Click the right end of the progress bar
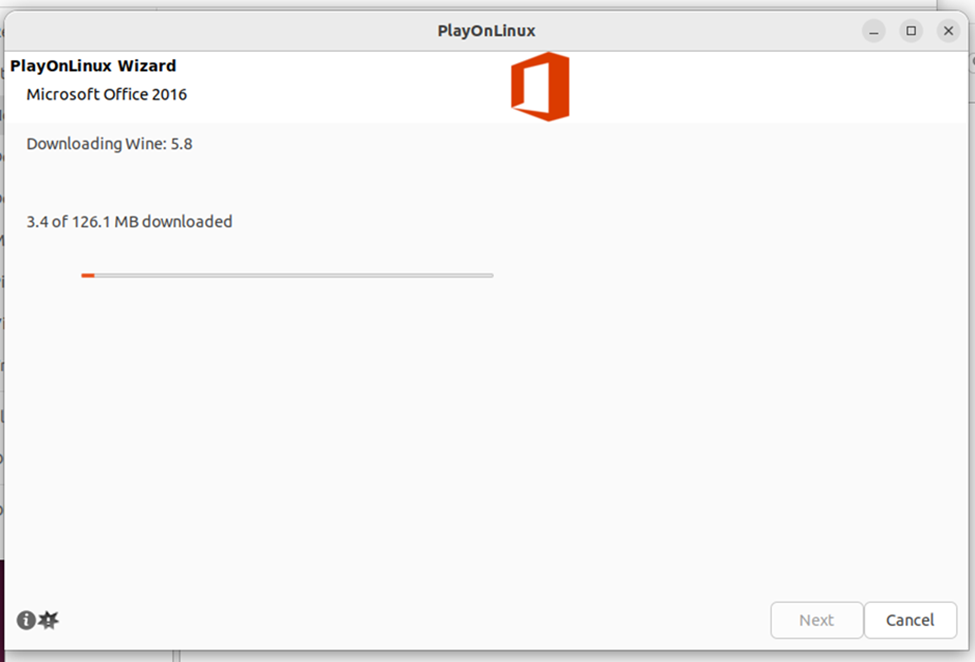 (490, 275)
